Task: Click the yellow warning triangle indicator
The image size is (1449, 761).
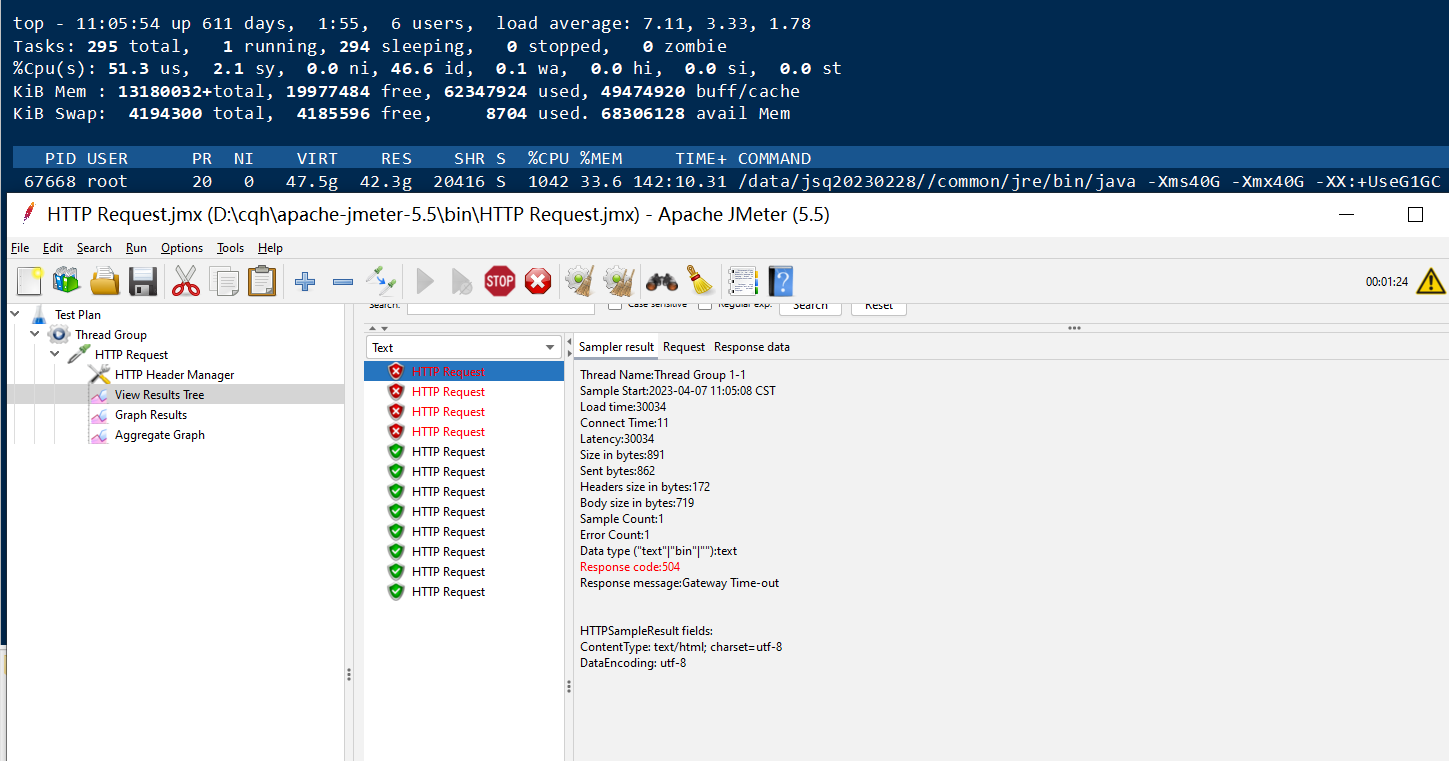Action: point(1430,281)
